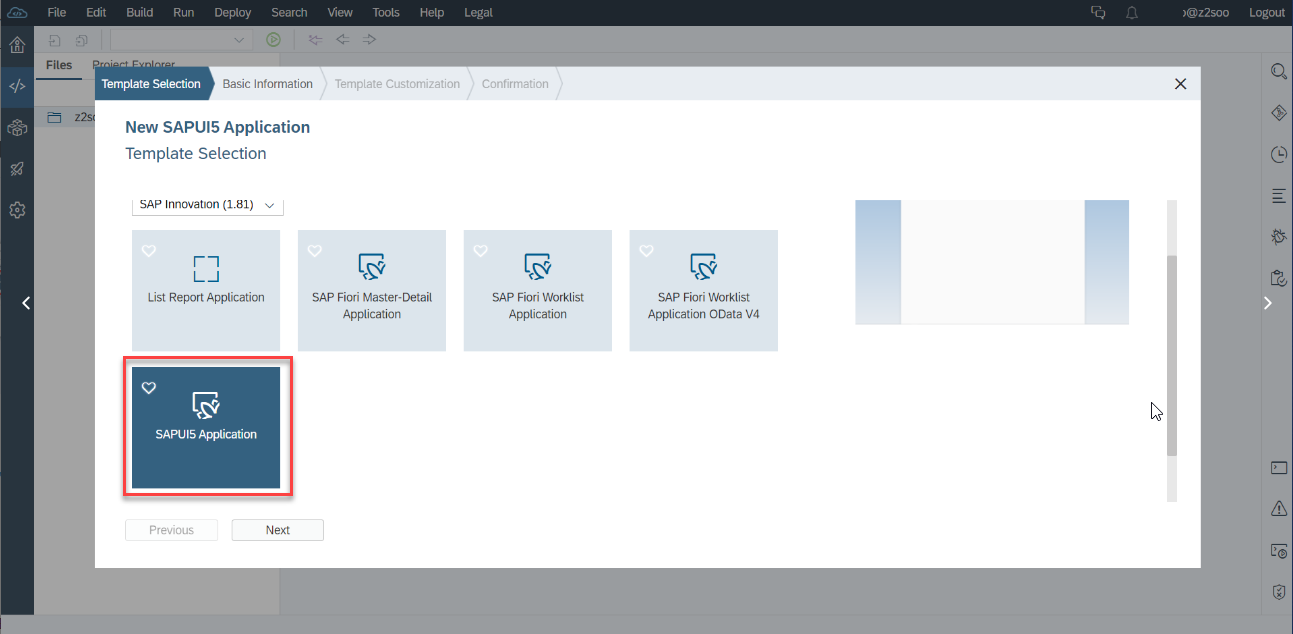Click the second copy icon in the toolbar

click(81, 40)
